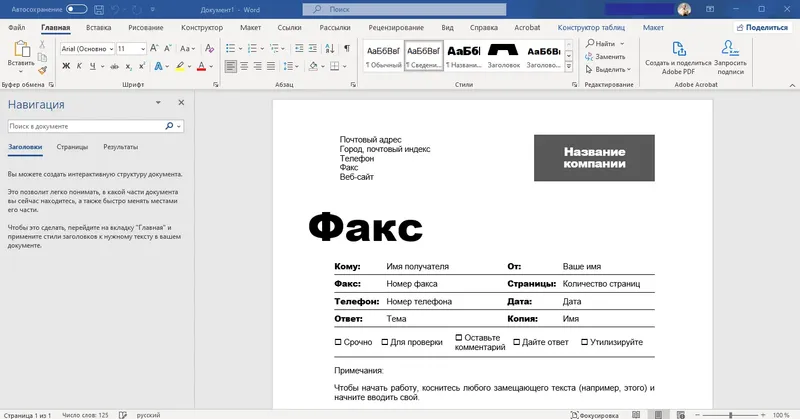Apply bold with the Ж button

point(66,66)
